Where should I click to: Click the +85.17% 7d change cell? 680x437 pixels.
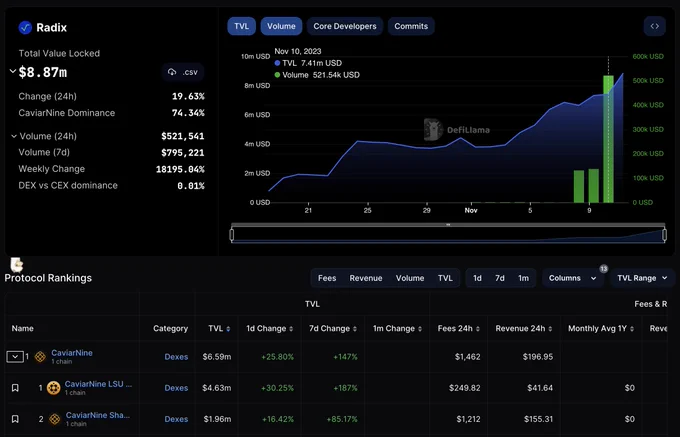tap(342, 419)
